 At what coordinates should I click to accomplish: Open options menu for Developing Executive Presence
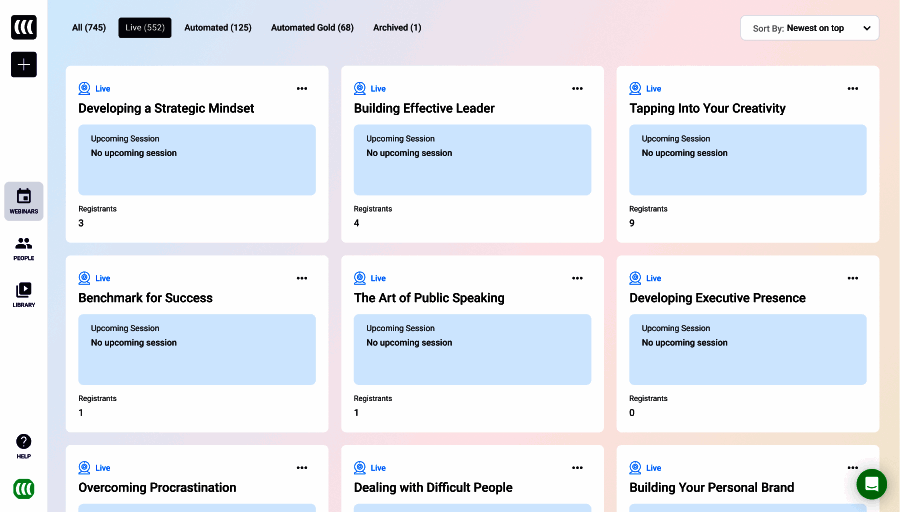click(x=852, y=278)
